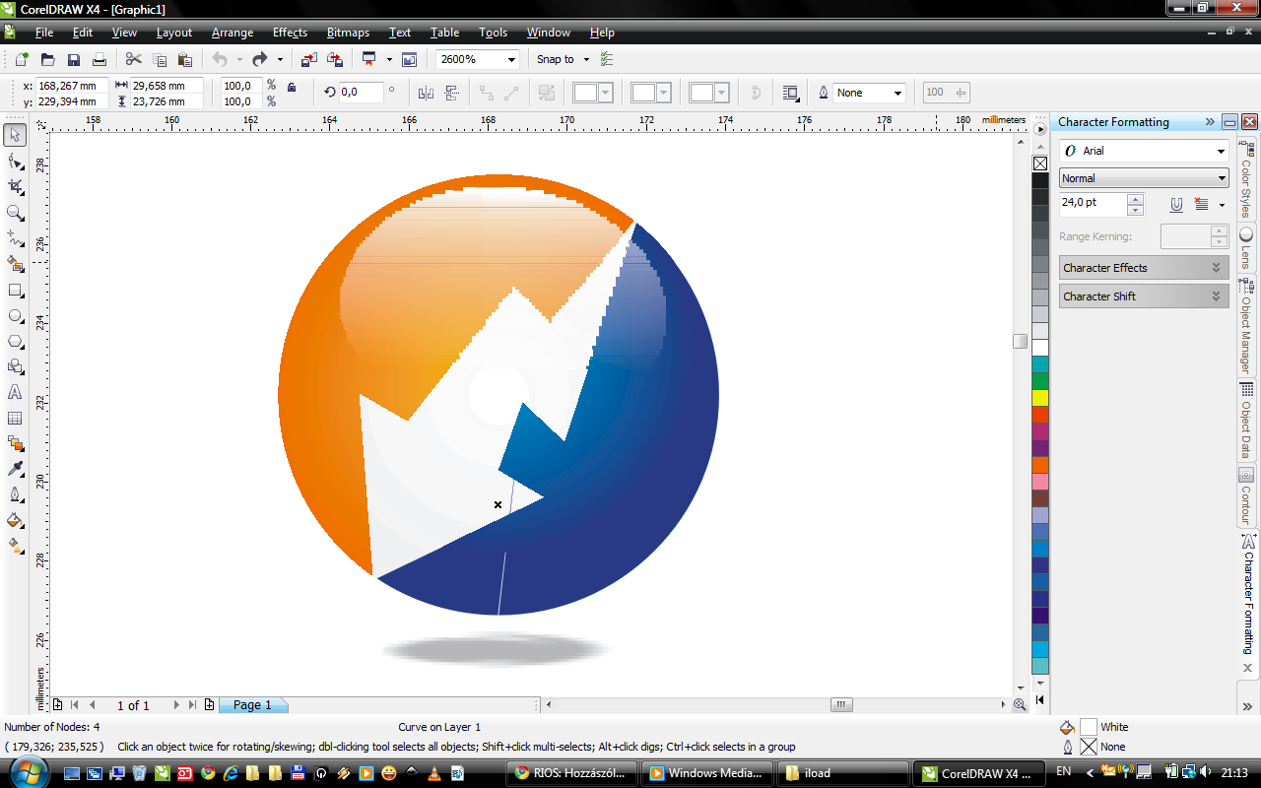Click the Print icon
Viewport: 1261px width, 788px height.
pyautogui.click(x=99, y=60)
